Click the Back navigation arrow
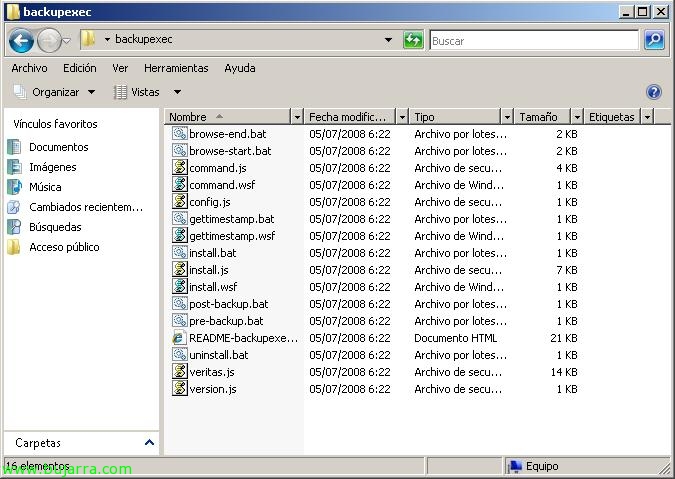The width and height of the screenshot is (675, 479). coord(21,41)
